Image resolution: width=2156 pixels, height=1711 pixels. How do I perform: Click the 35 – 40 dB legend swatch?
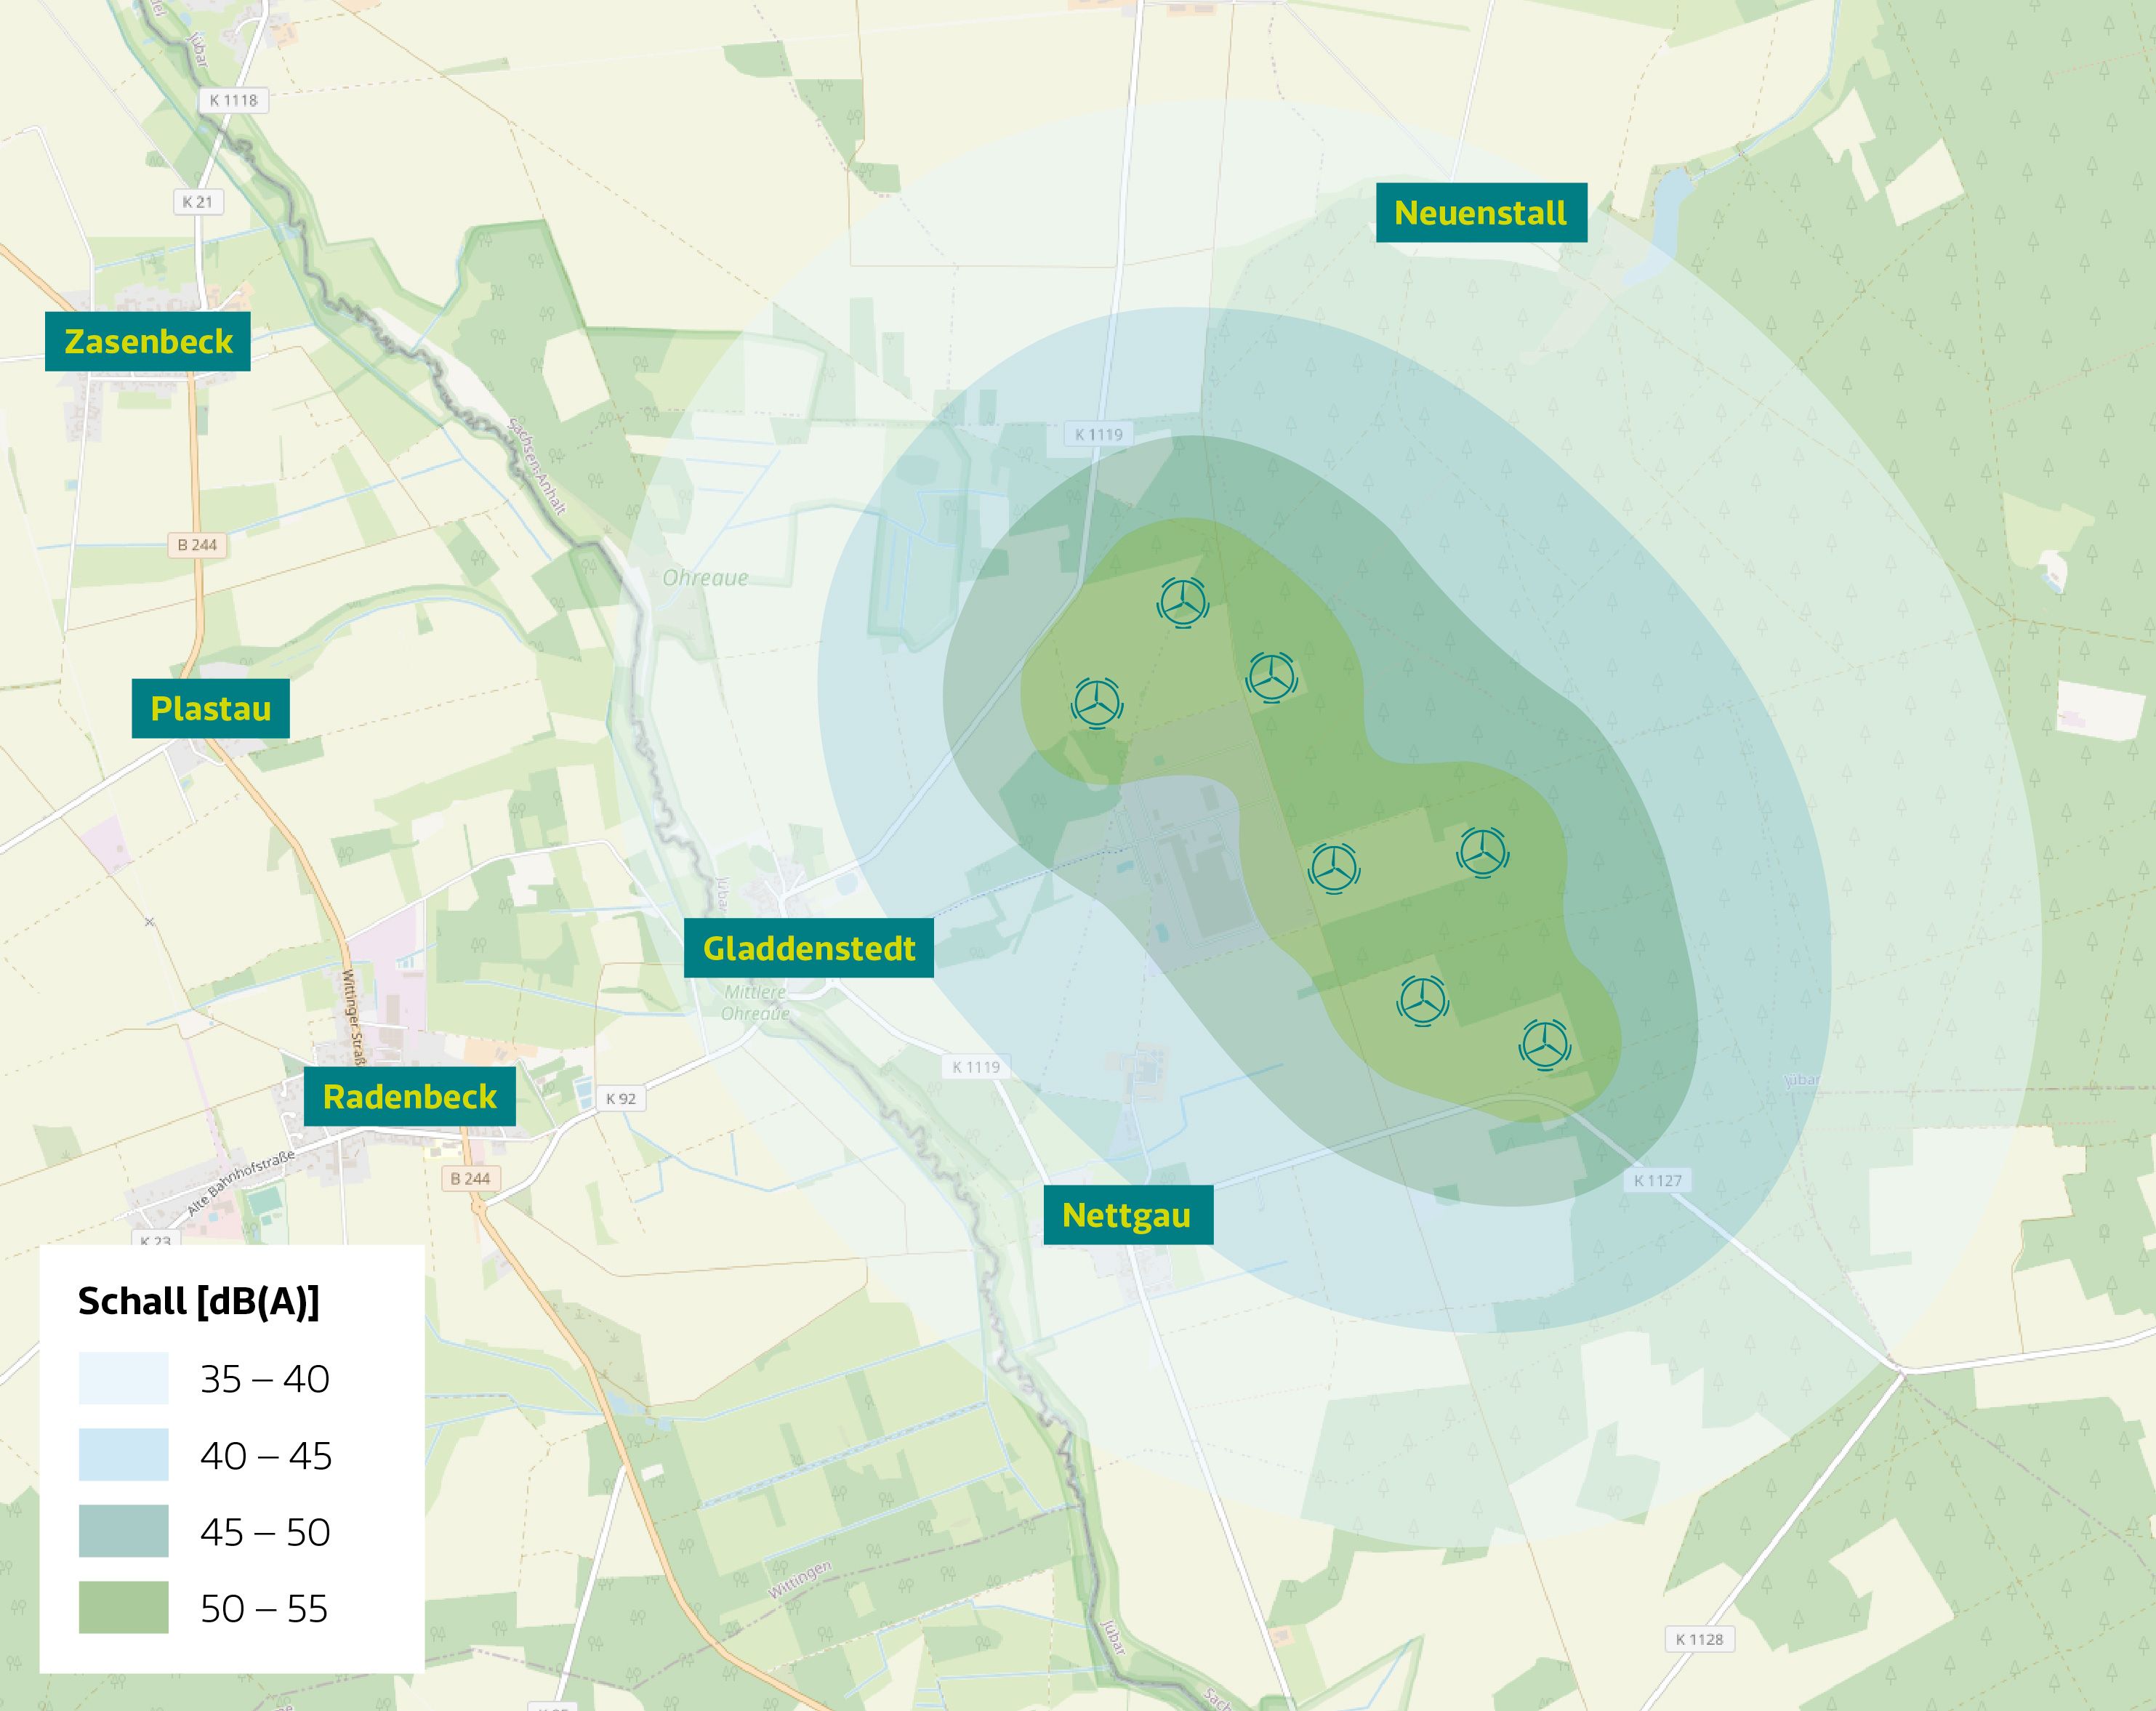click(x=124, y=1378)
